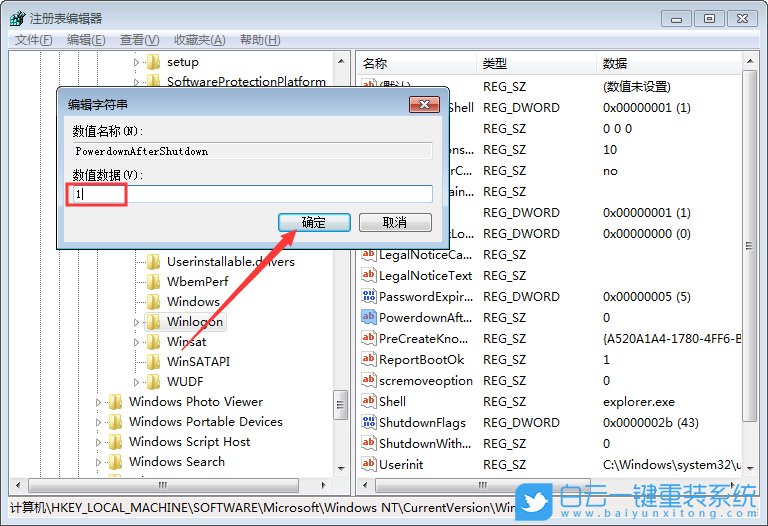Select the WinSATAPI key

[198, 362]
